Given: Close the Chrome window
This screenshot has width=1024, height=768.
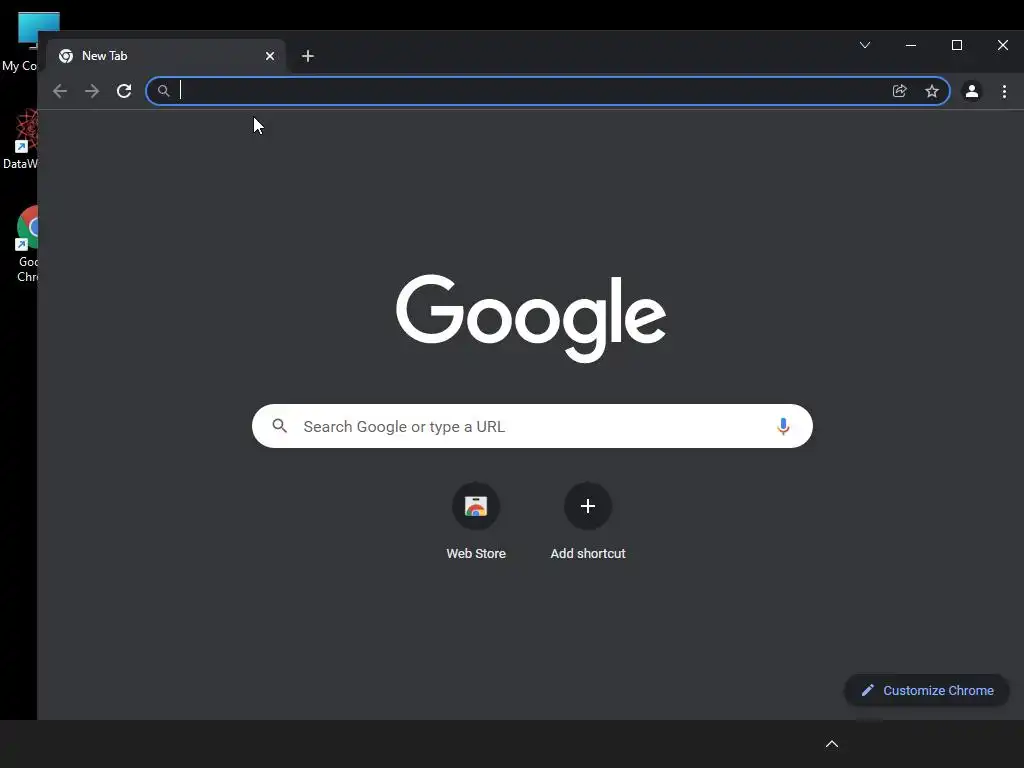Looking at the screenshot, I should tap(1002, 45).
